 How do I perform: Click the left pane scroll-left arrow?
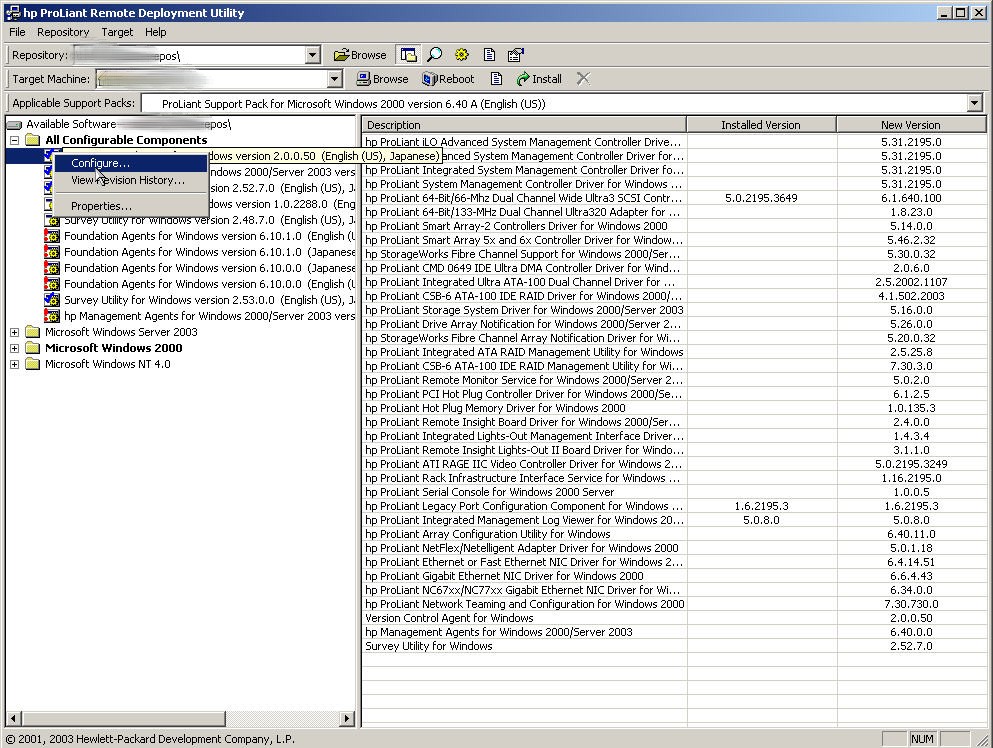(x=13, y=718)
